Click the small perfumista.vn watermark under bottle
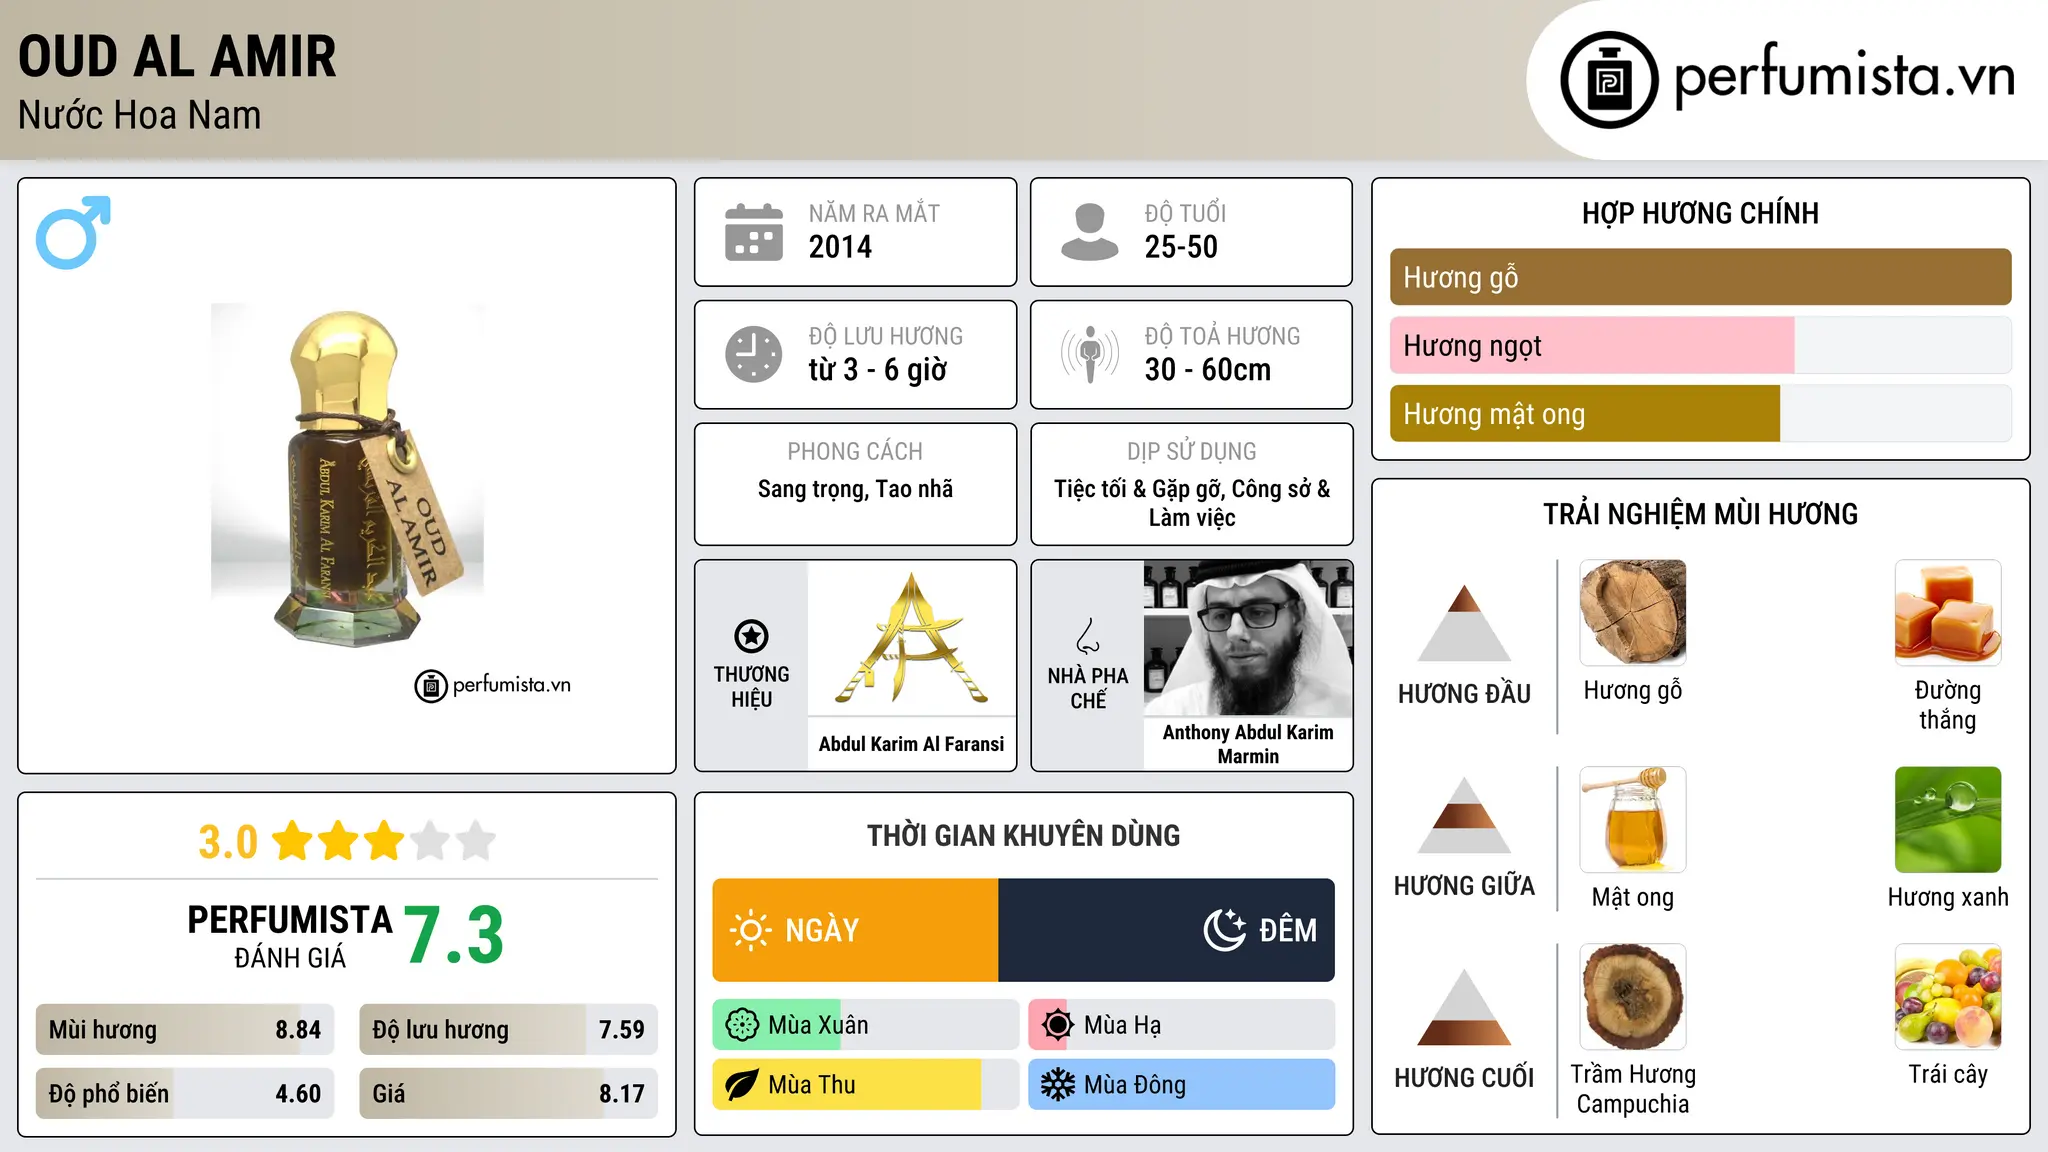Screen dimensions: 2048x1152 pyautogui.click(x=493, y=685)
